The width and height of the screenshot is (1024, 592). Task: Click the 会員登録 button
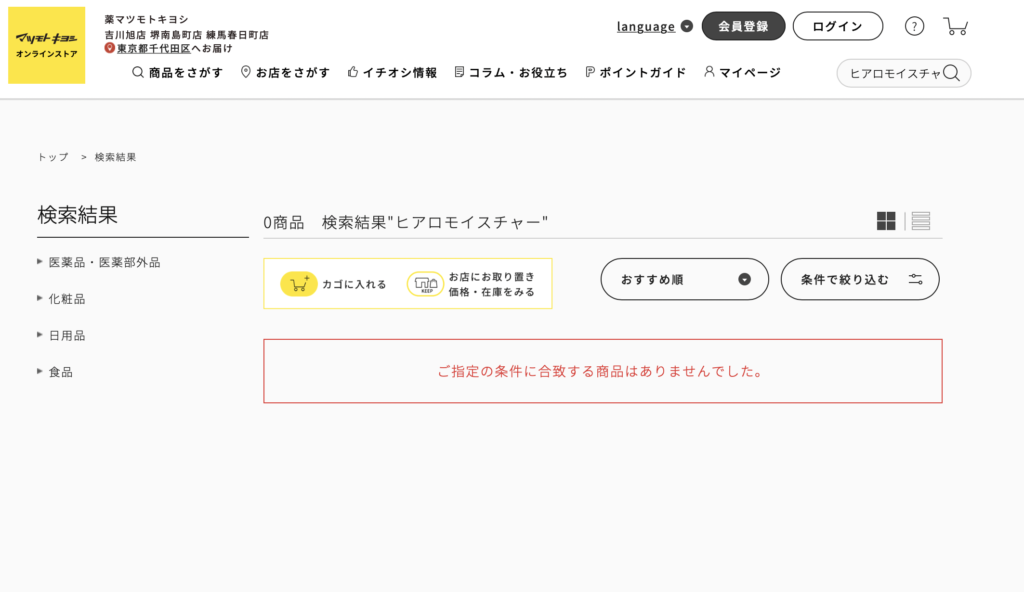pos(743,26)
